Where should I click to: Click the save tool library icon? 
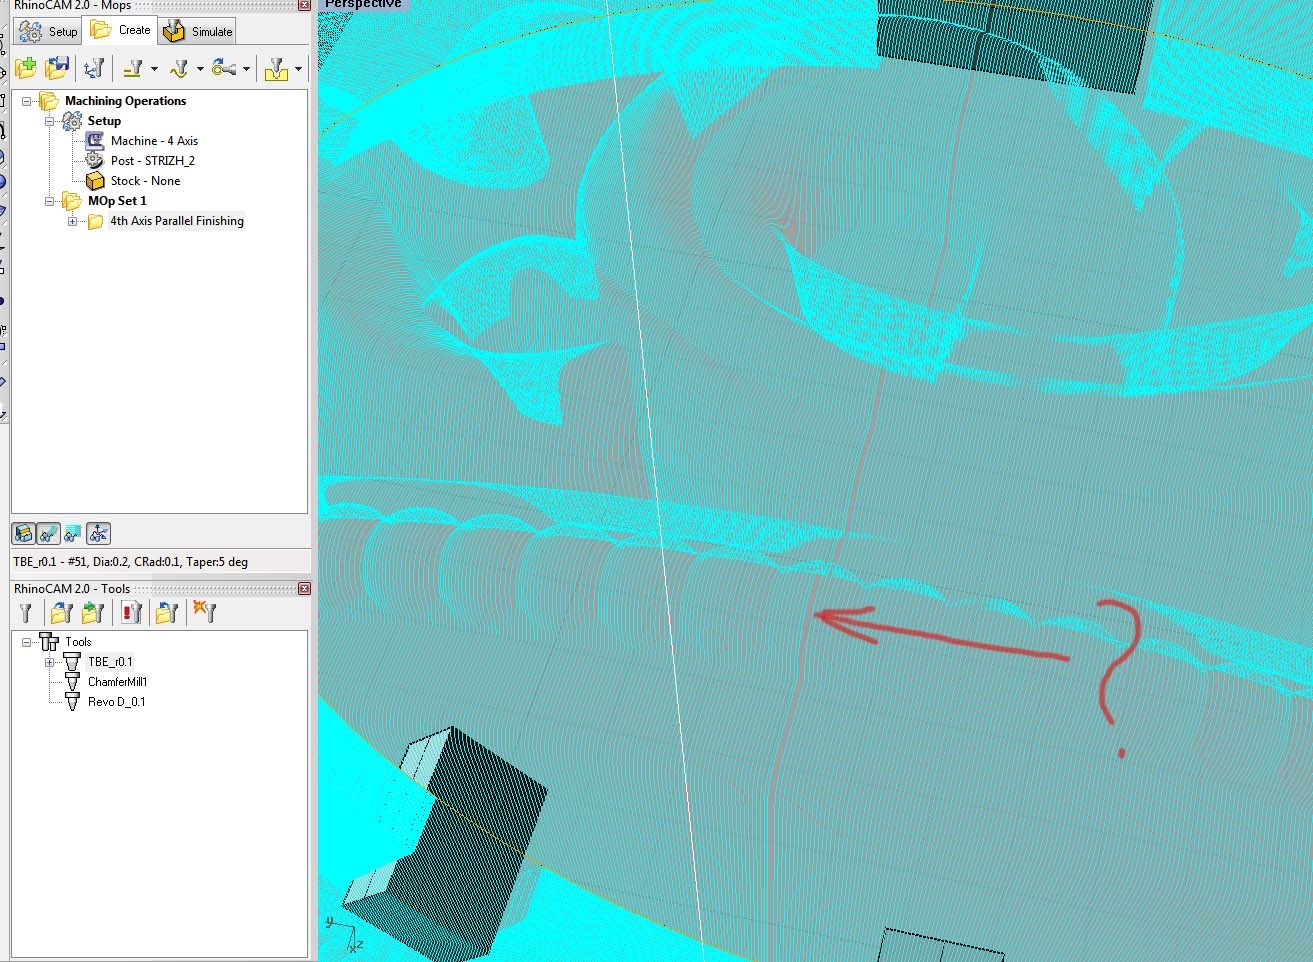94,612
